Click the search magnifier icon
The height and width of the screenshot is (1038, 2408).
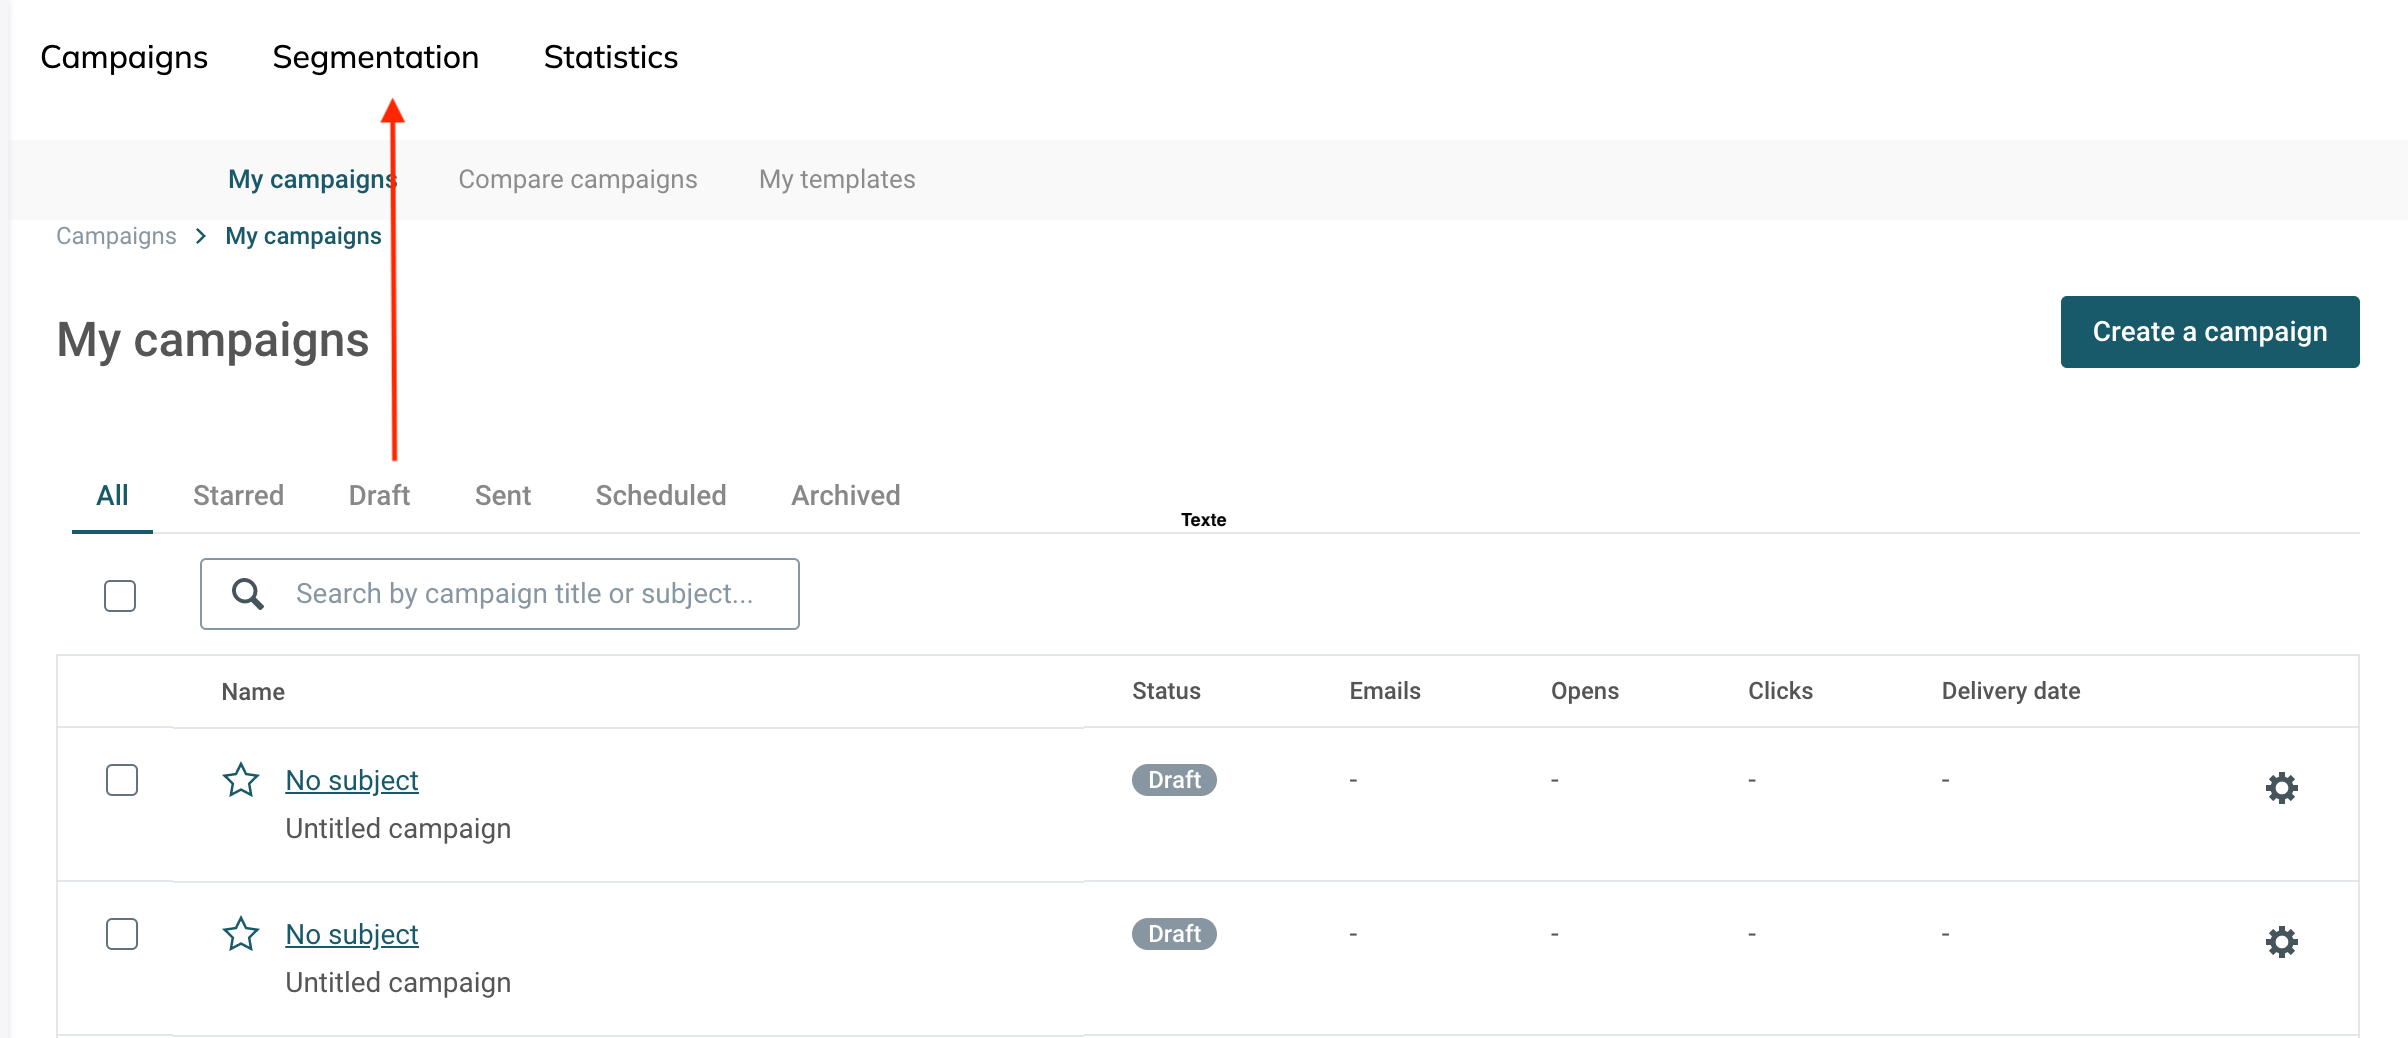(x=248, y=594)
